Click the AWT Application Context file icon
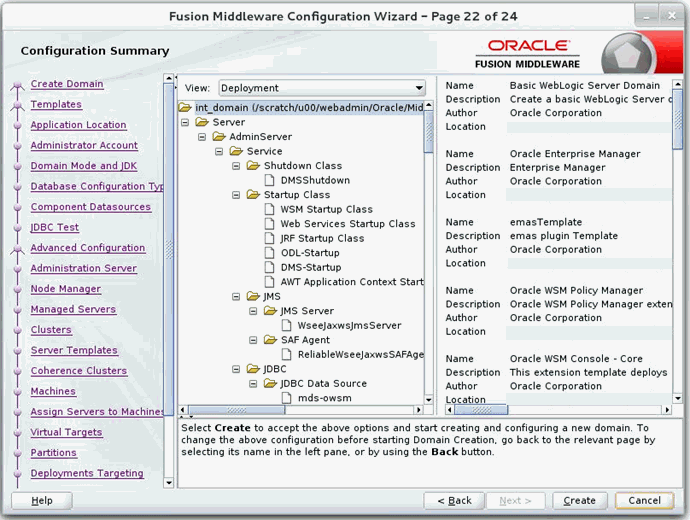Screen dimensions: 690x520 tap(269, 282)
